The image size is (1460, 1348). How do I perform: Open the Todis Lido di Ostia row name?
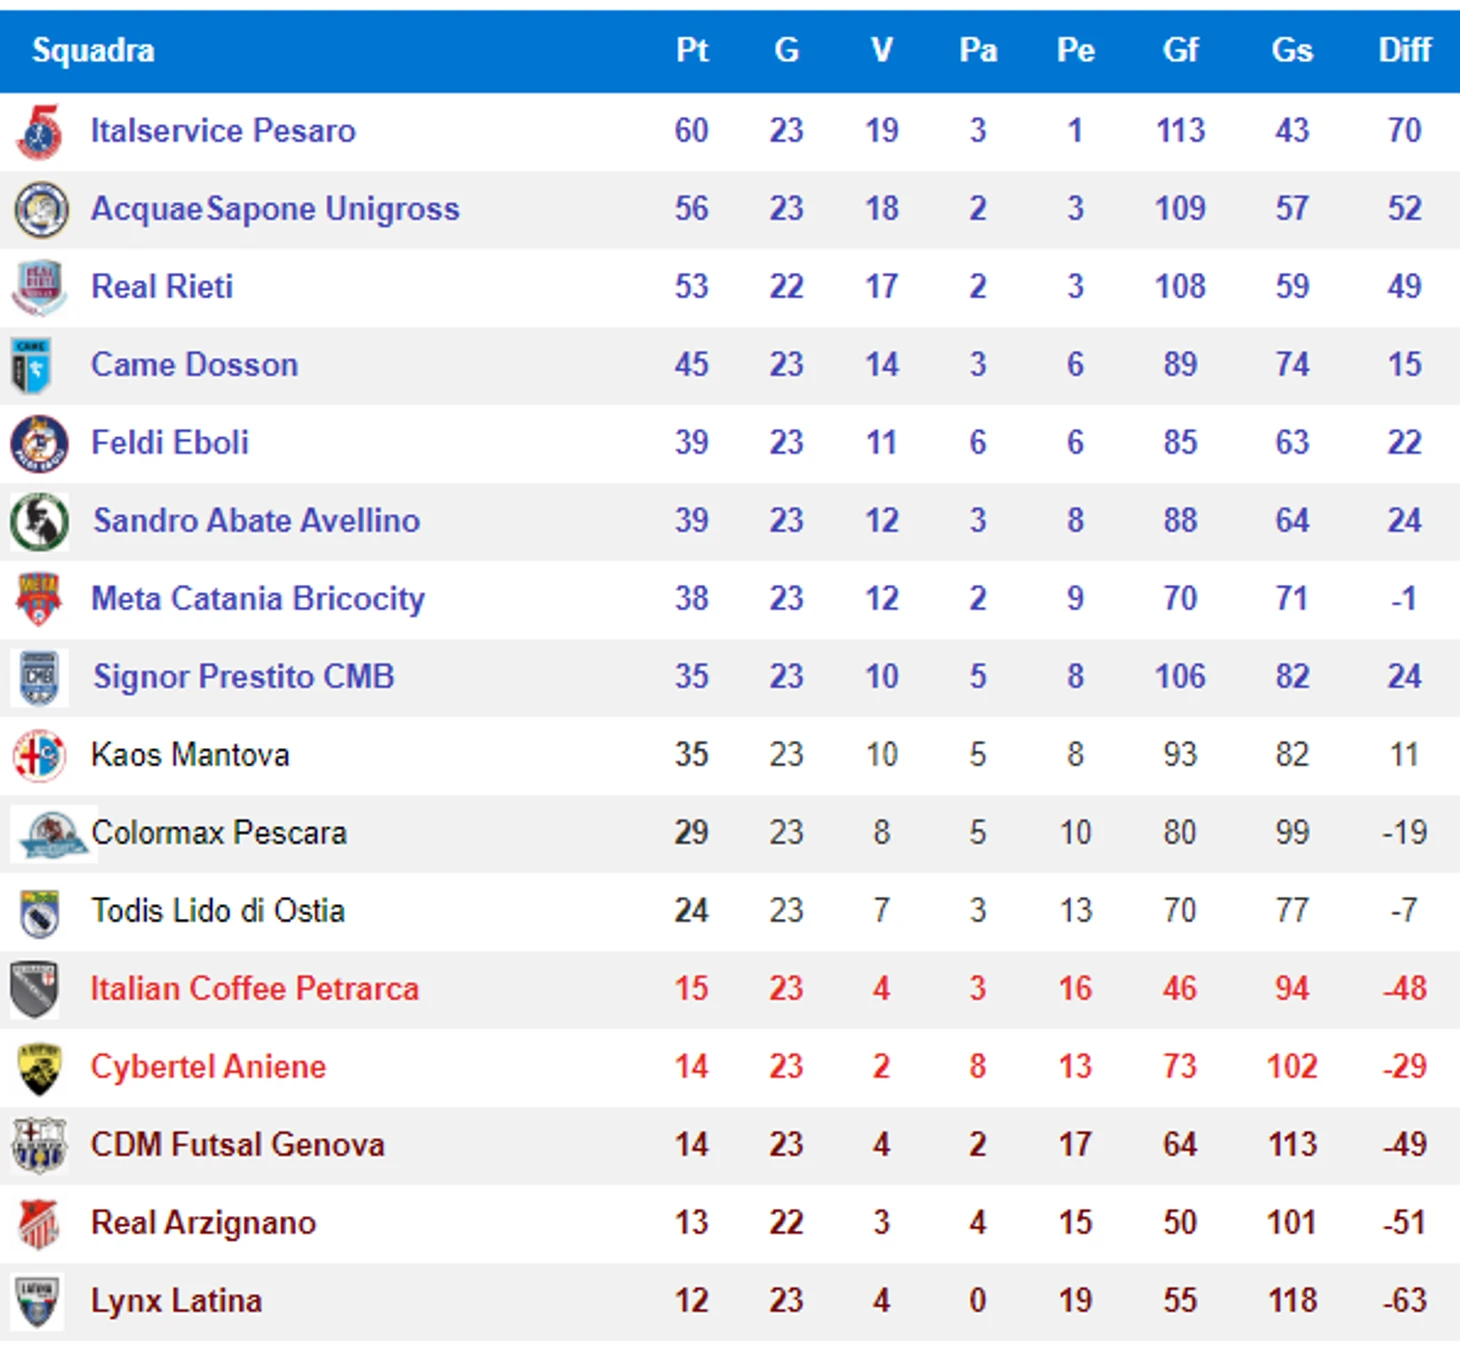pyautogui.click(x=218, y=911)
